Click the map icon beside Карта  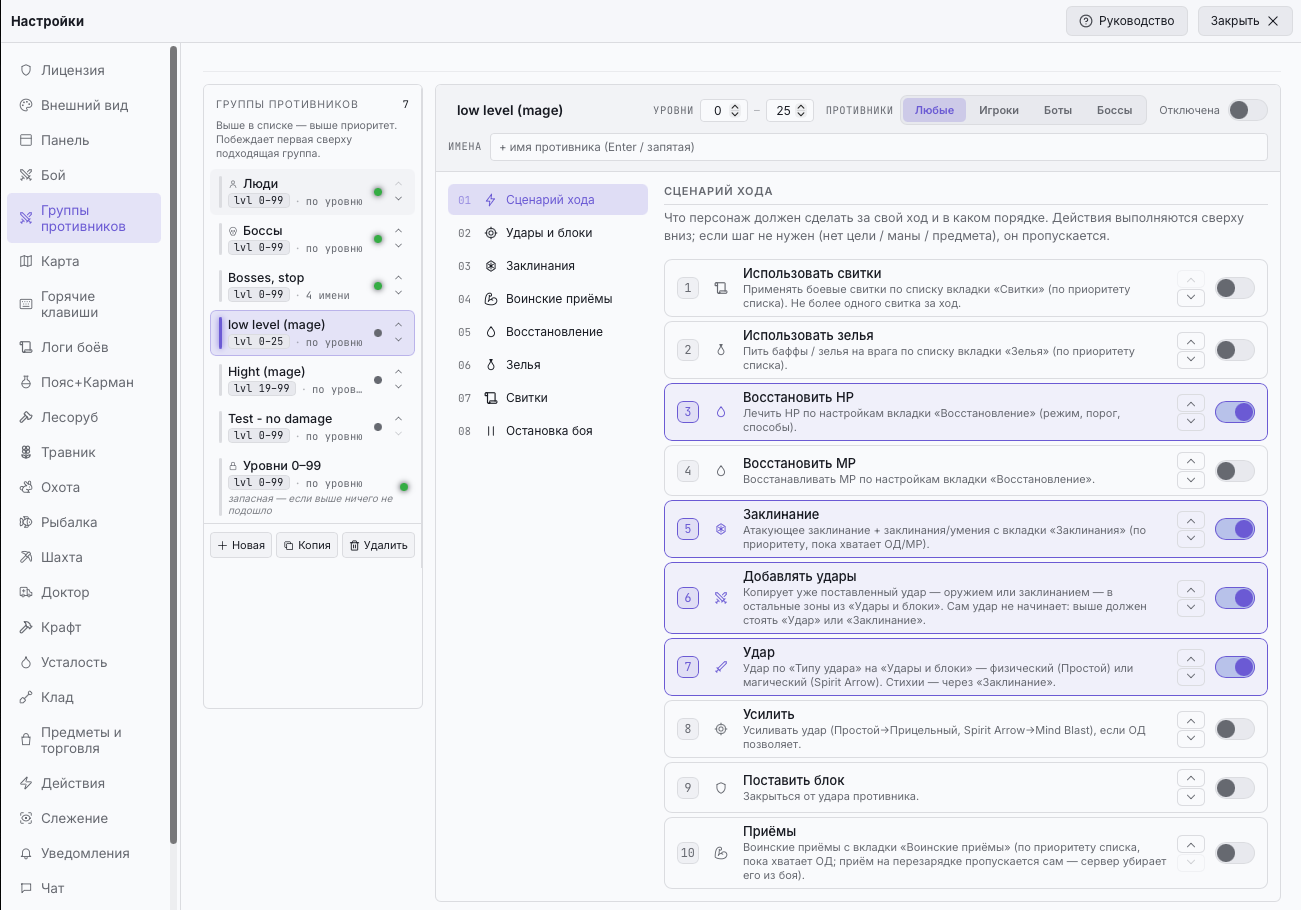[26, 261]
